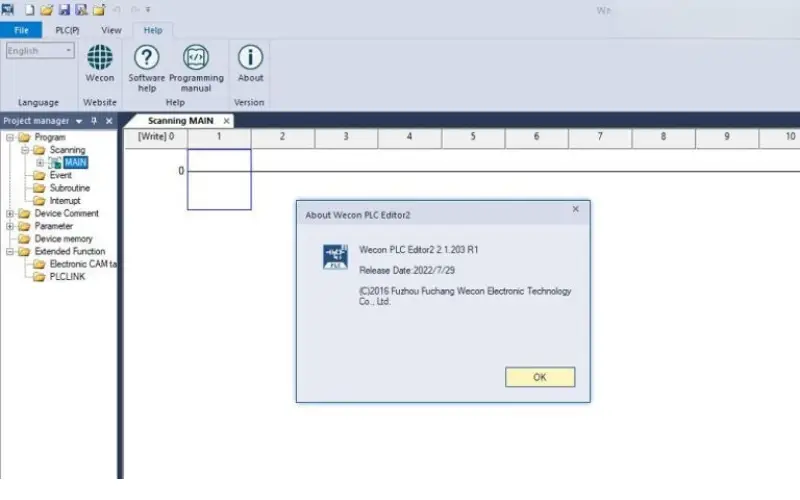Click the selected ladder cell at row 0

click(x=219, y=179)
